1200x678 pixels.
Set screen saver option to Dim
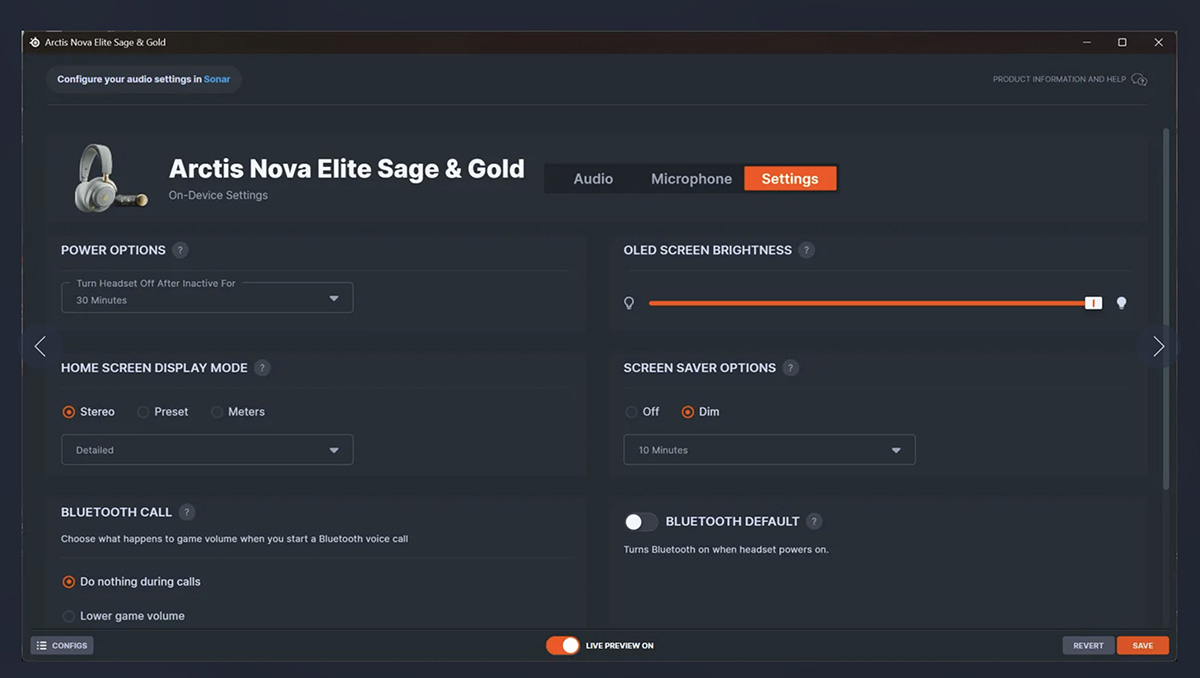[x=701, y=412]
